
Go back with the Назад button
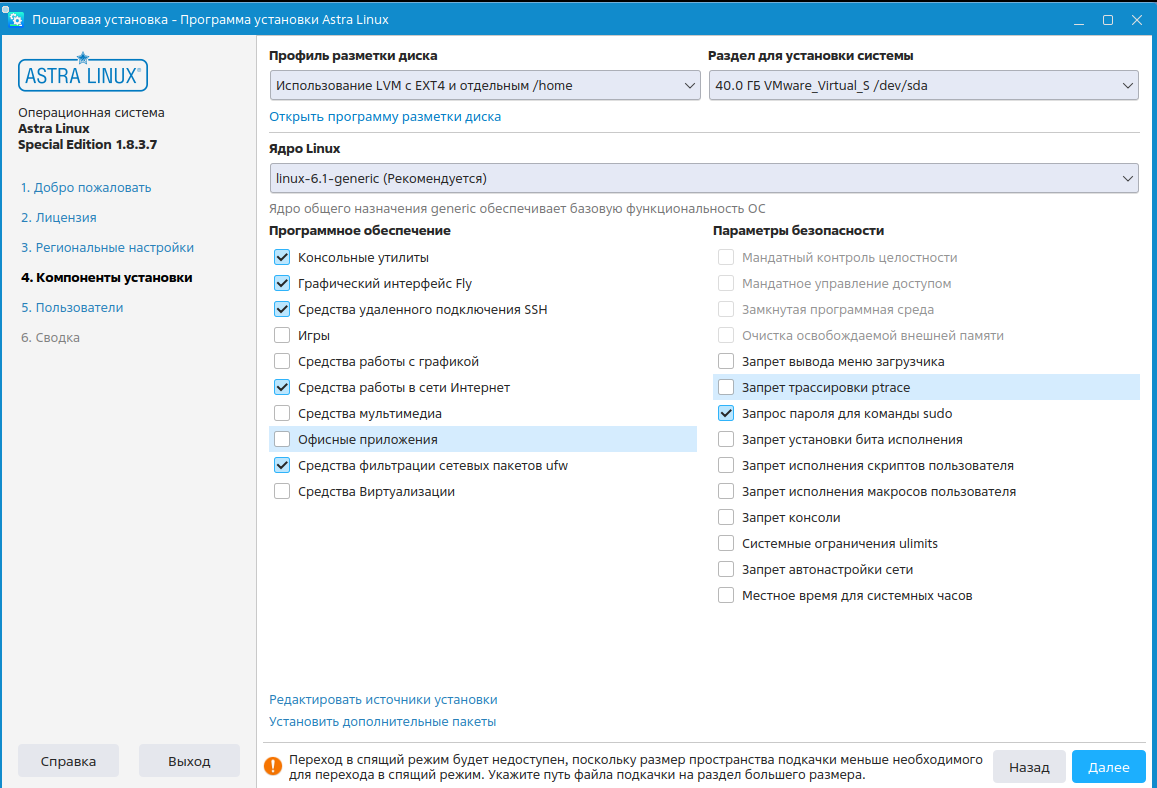1029,767
